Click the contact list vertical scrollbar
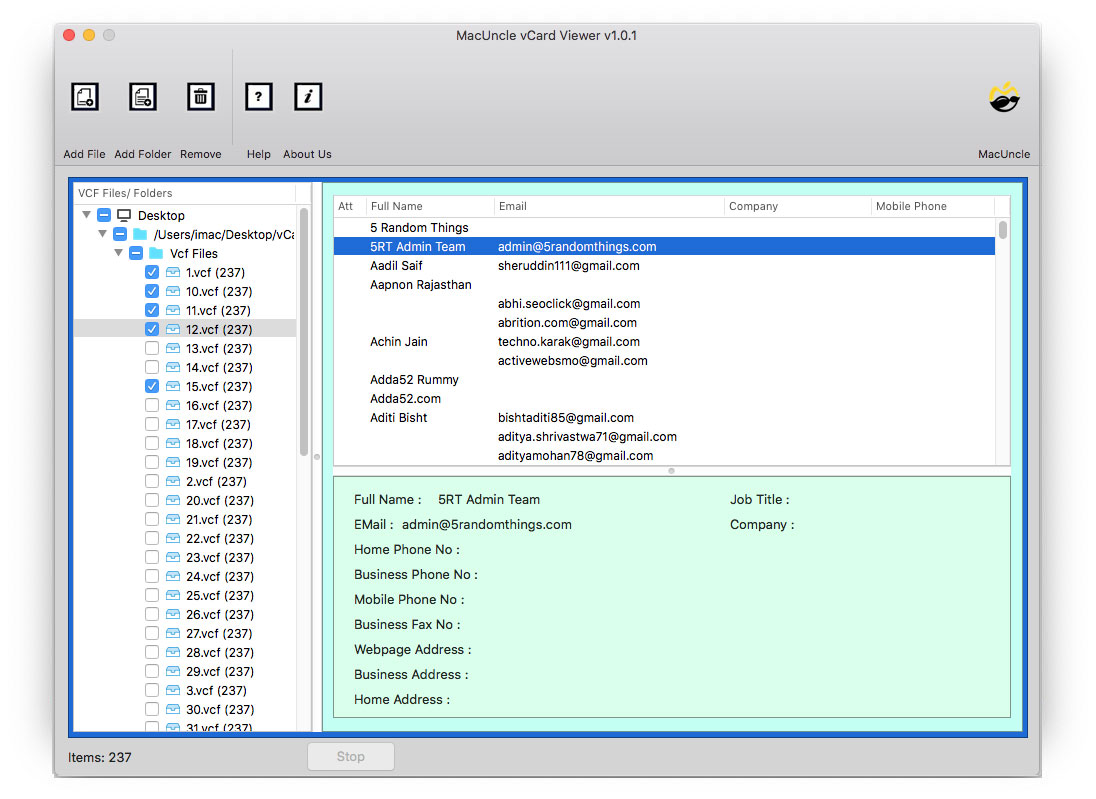The image size is (1096, 799). (1003, 230)
